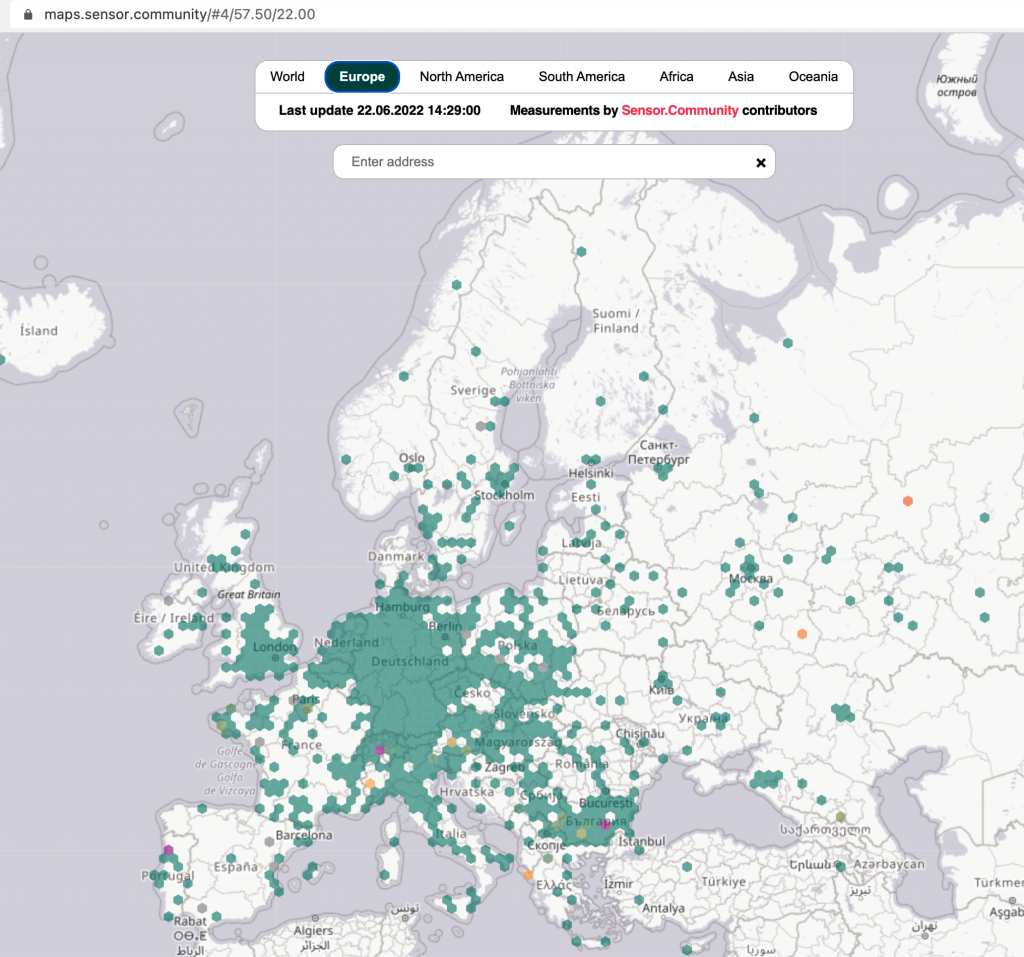Click the gray hexagon near Barcelona
Screen dimensions: 1024x957
(269, 842)
